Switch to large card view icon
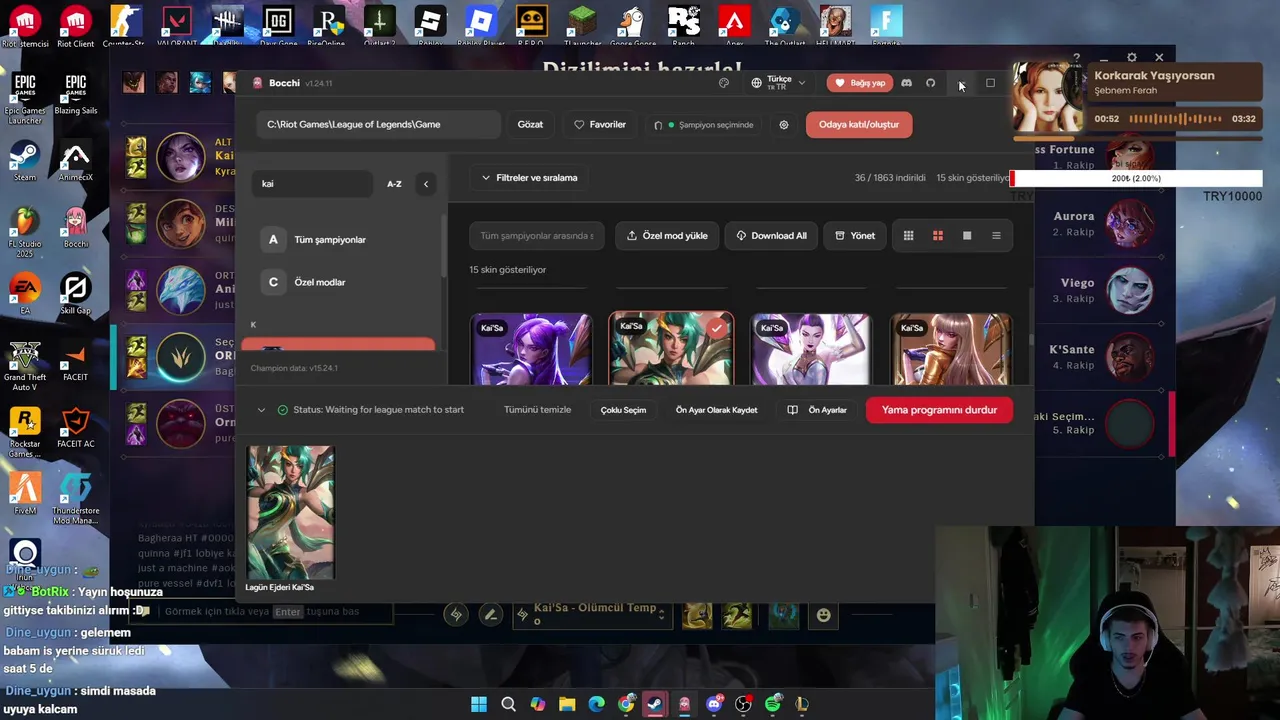This screenshot has height=720, width=1280. [x=967, y=236]
